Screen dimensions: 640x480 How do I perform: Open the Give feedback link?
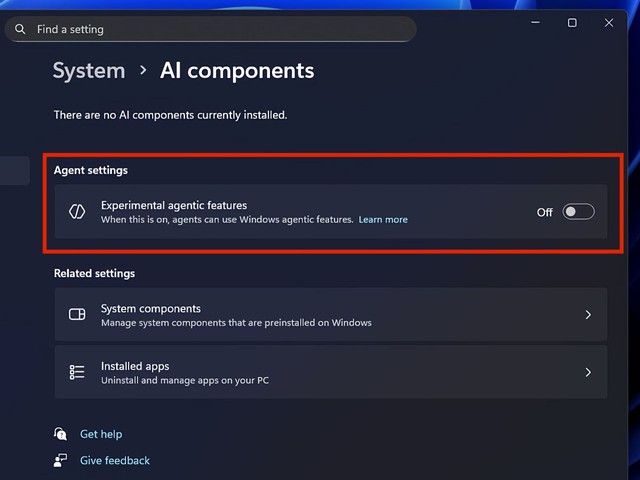115,460
